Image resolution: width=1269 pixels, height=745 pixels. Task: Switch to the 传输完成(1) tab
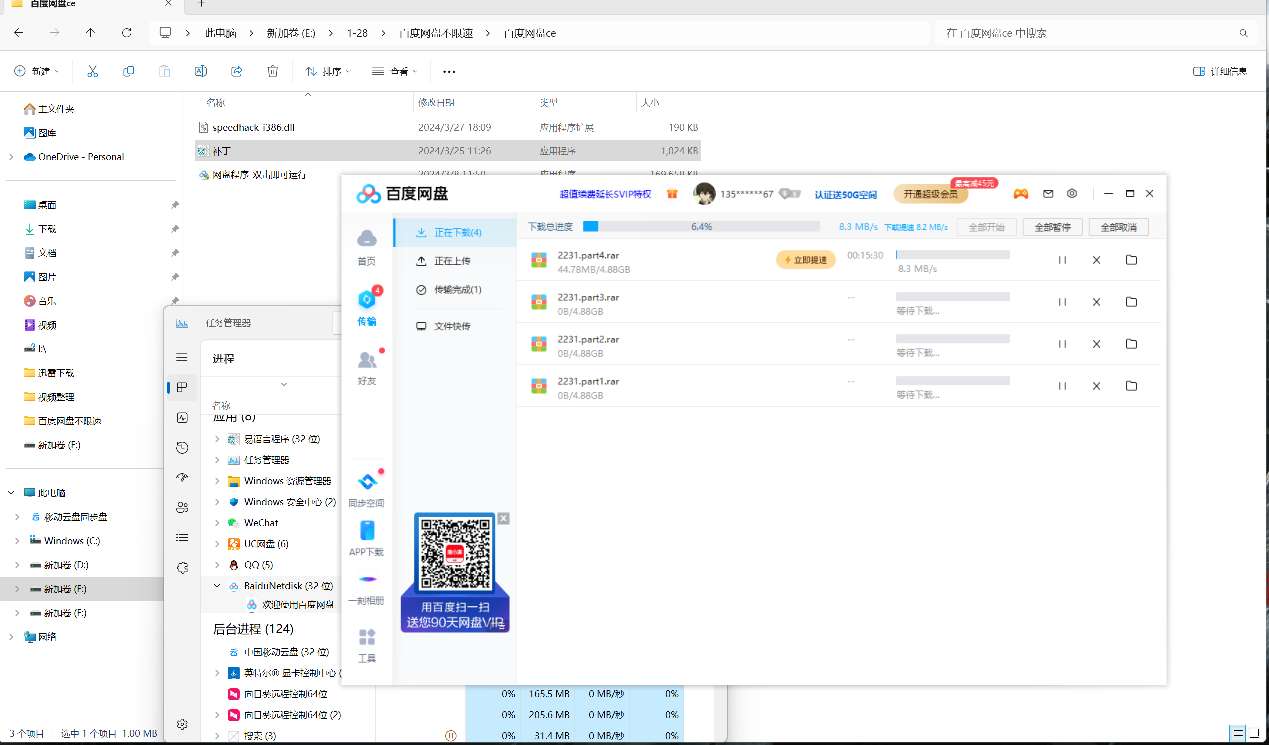click(456, 290)
